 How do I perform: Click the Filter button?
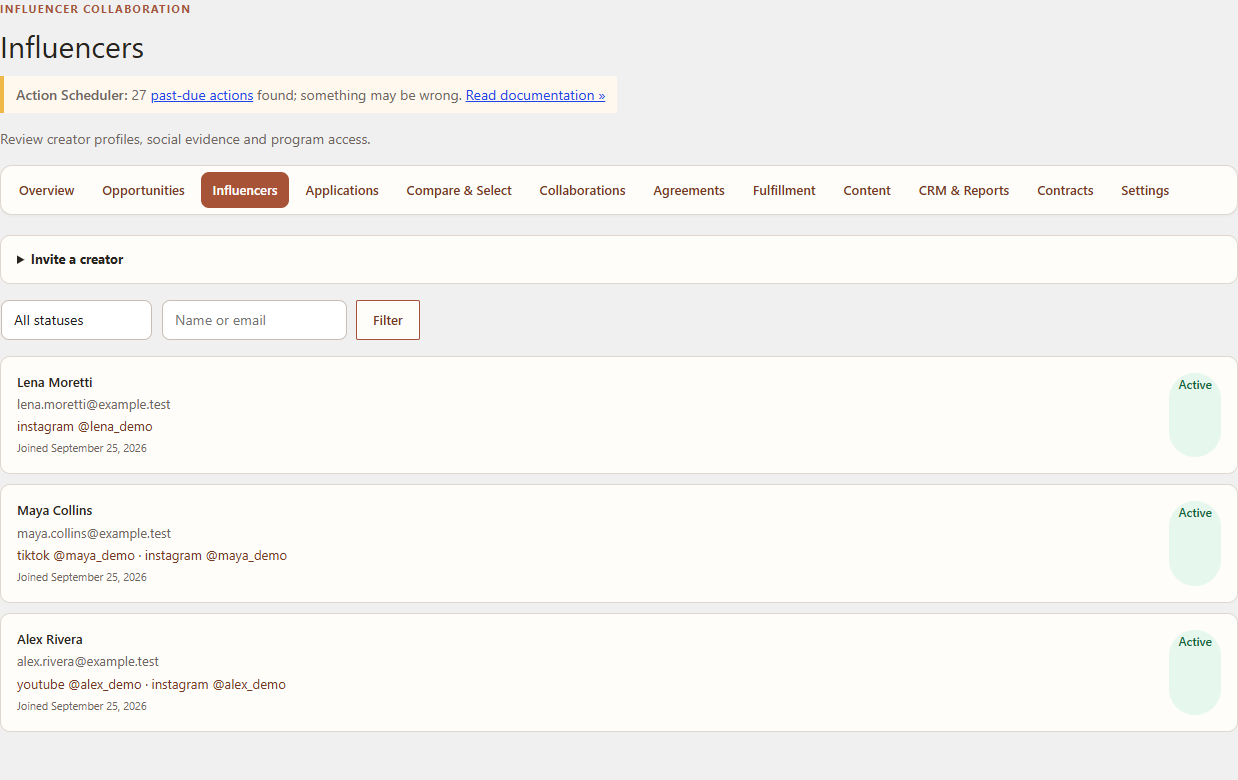click(388, 320)
